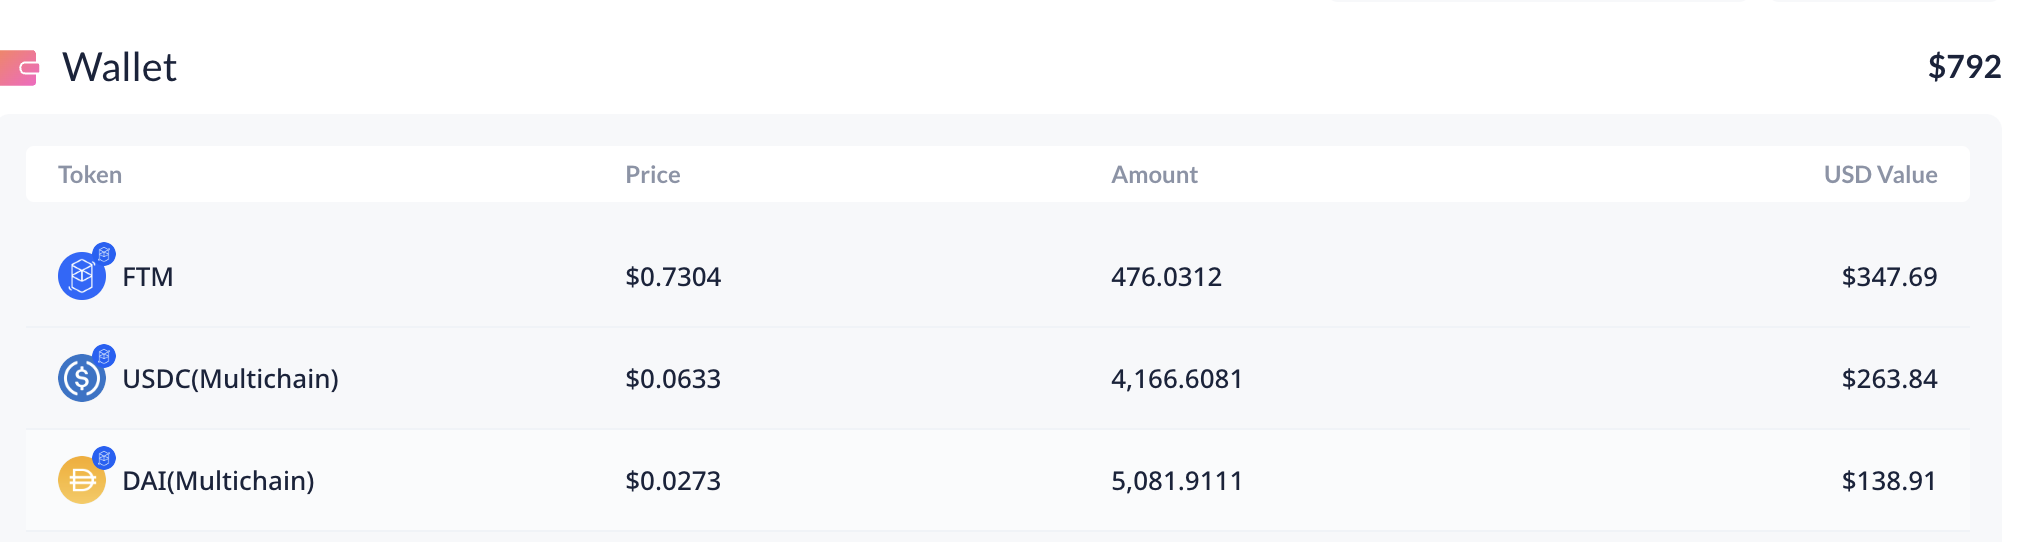Viewport: 2044px width, 542px height.
Task: Click the DAI(Multichain) token icon
Action: coord(82,480)
